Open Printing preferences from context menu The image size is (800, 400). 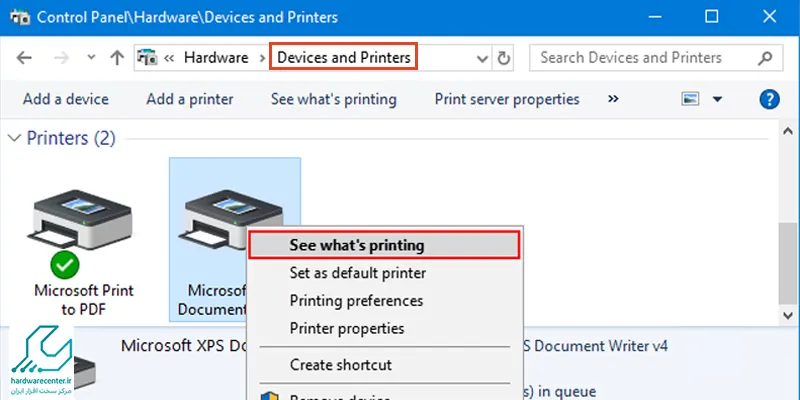[x=356, y=301]
